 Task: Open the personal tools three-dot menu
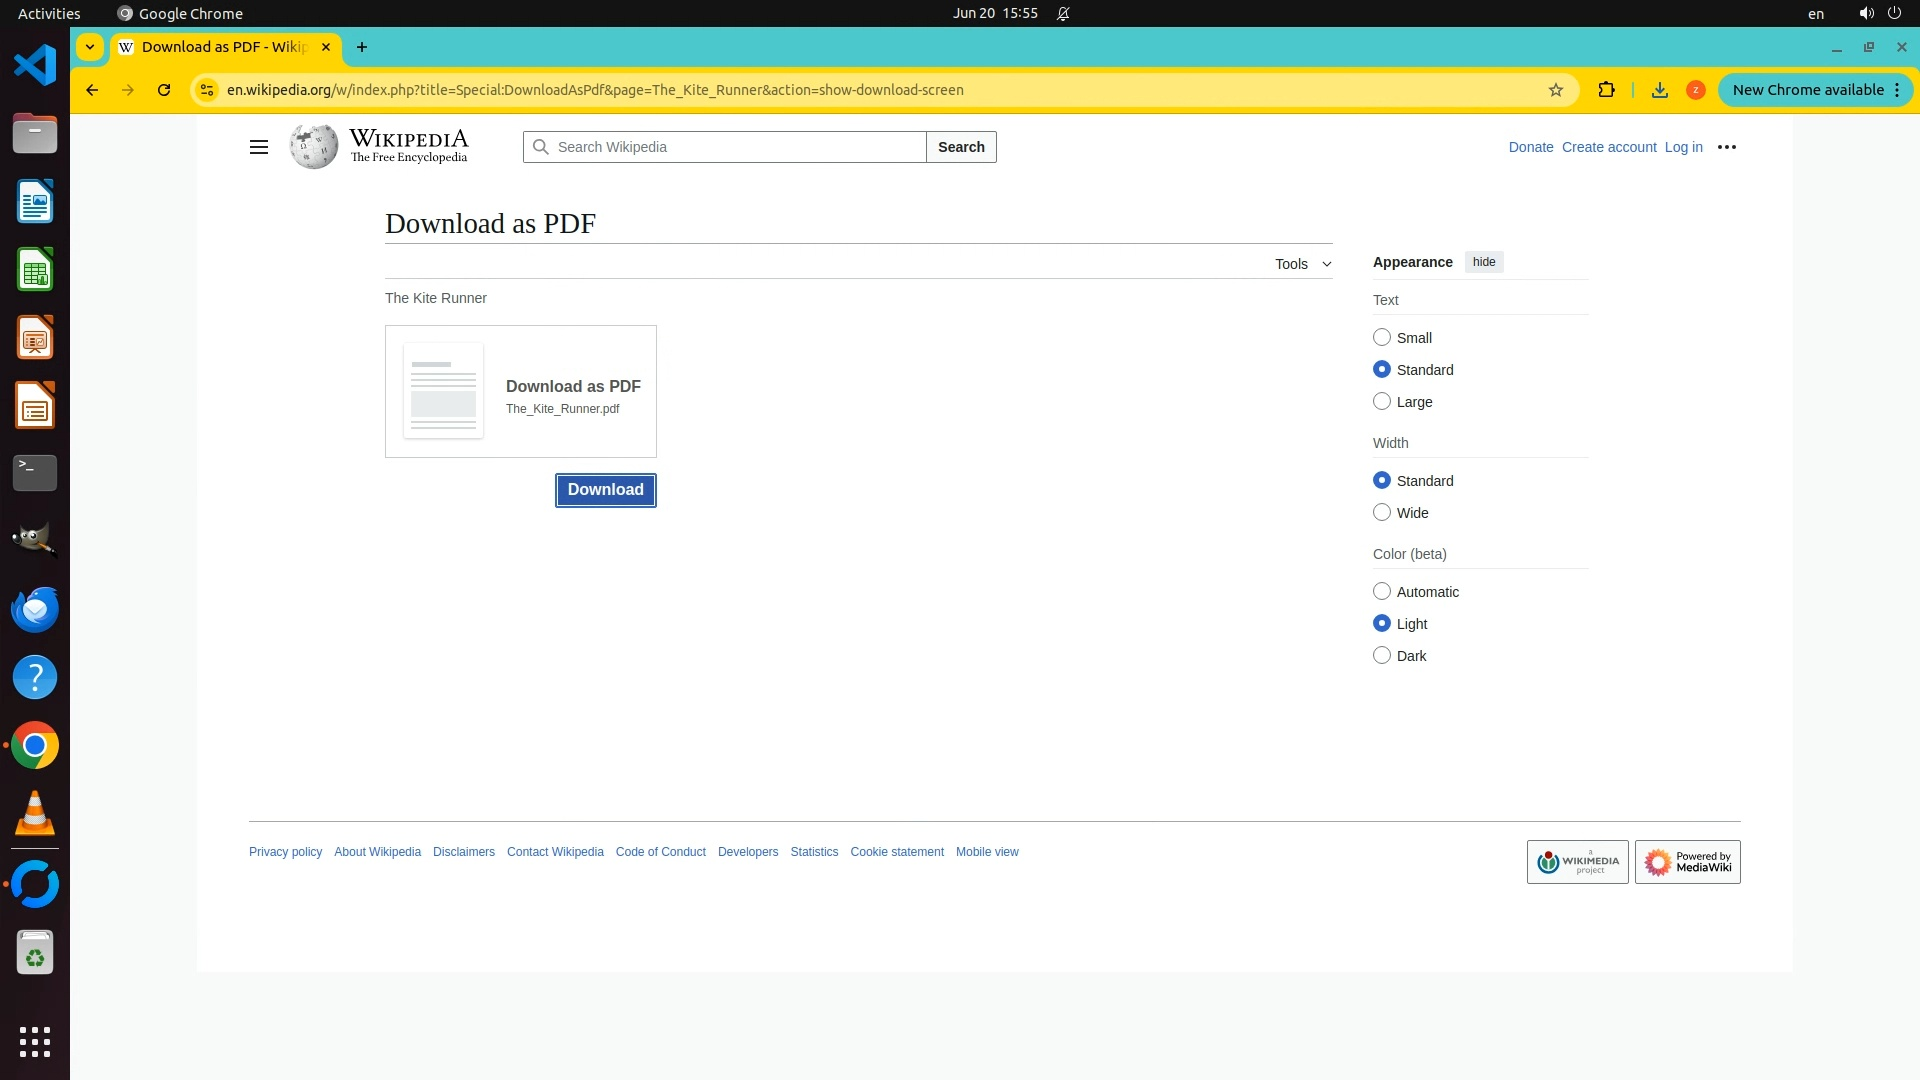point(1726,147)
